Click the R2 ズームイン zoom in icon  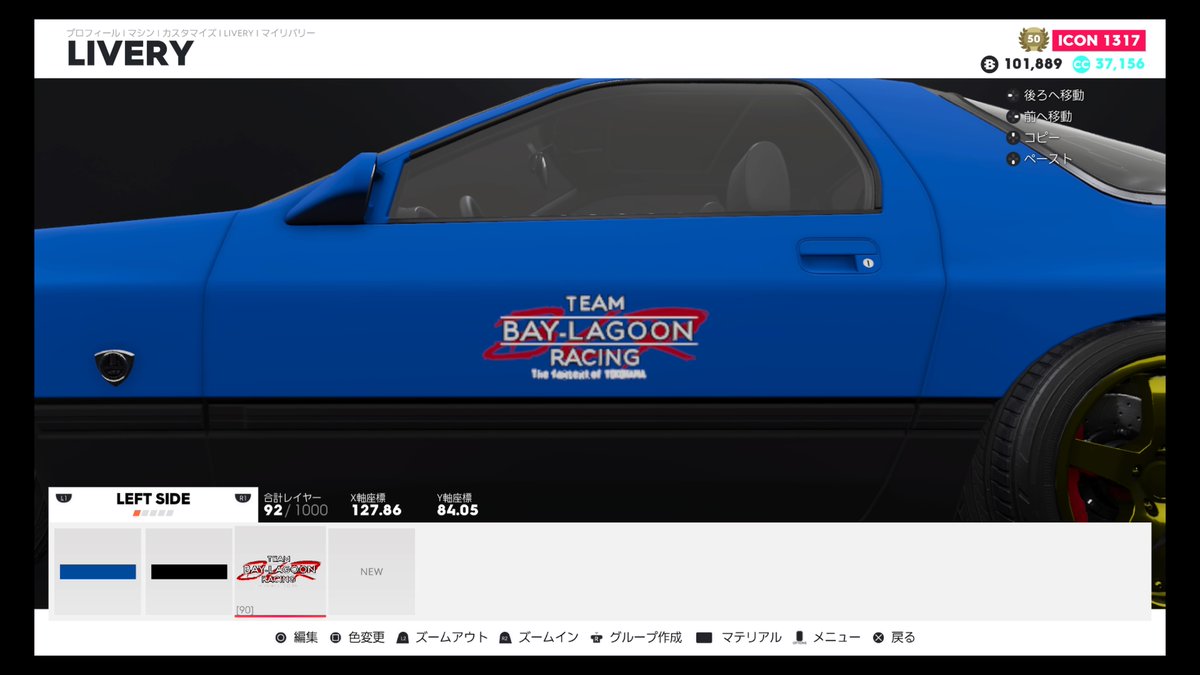505,637
